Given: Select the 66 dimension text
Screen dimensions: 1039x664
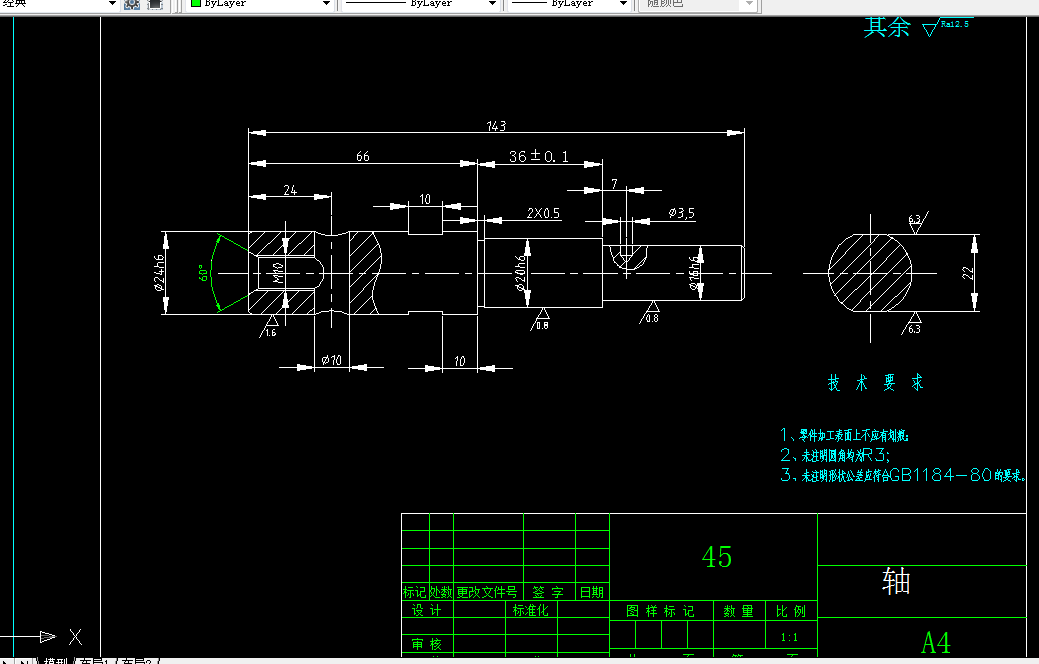Looking at the screenshot, I should click(362, 156).
